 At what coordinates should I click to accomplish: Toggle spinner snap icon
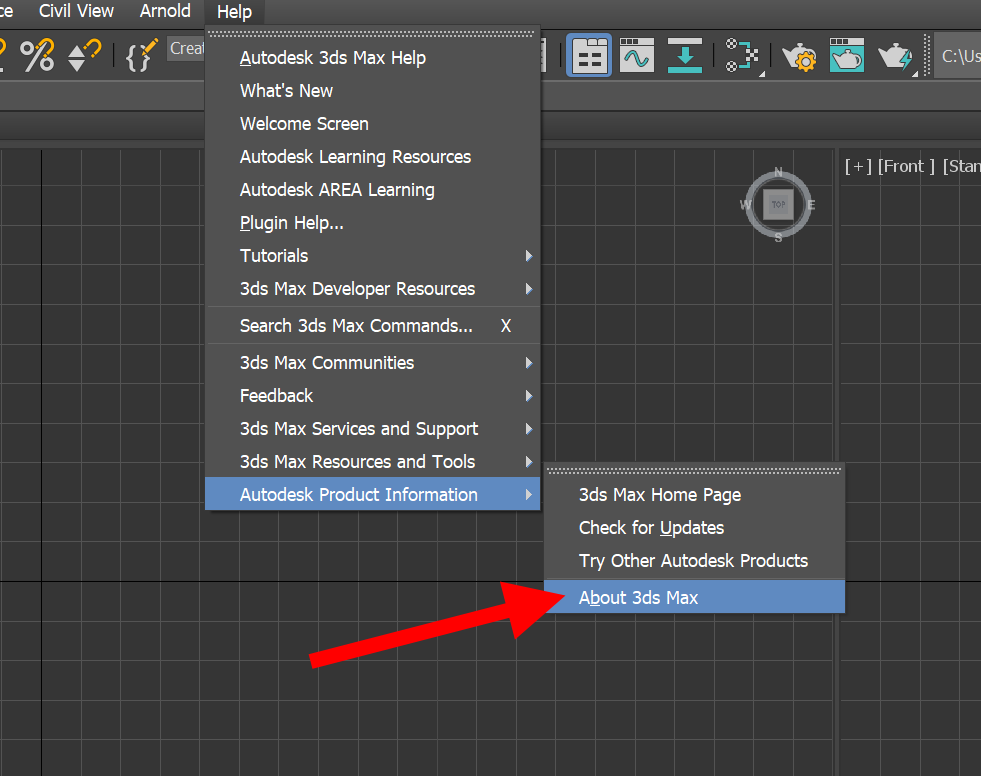[84, 56]
